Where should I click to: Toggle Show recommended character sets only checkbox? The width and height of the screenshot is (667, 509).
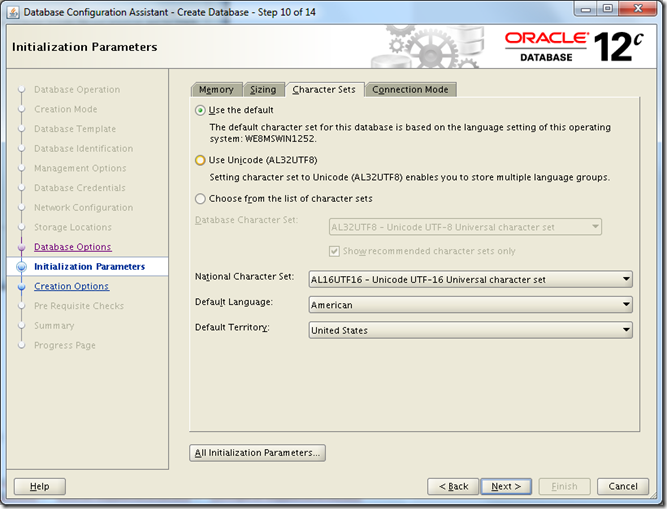[335, 251]
